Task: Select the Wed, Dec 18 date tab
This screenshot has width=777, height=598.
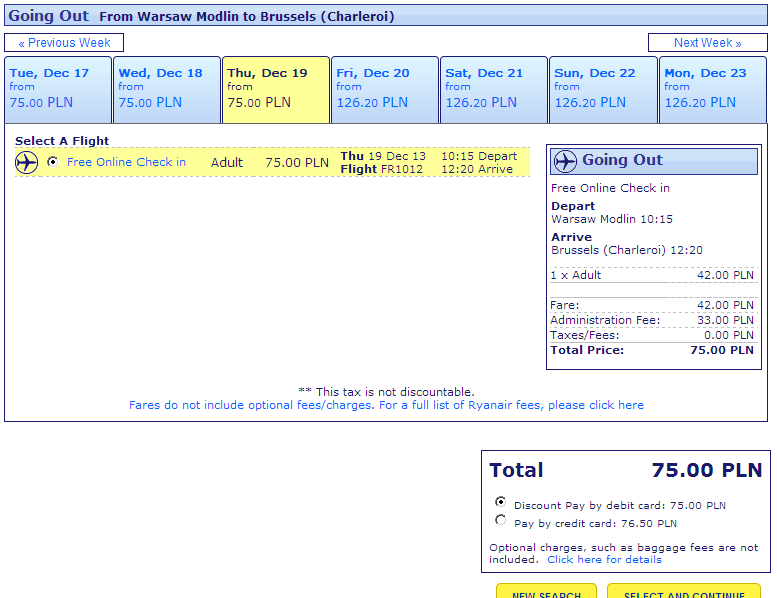Action: tap(167, 89)
